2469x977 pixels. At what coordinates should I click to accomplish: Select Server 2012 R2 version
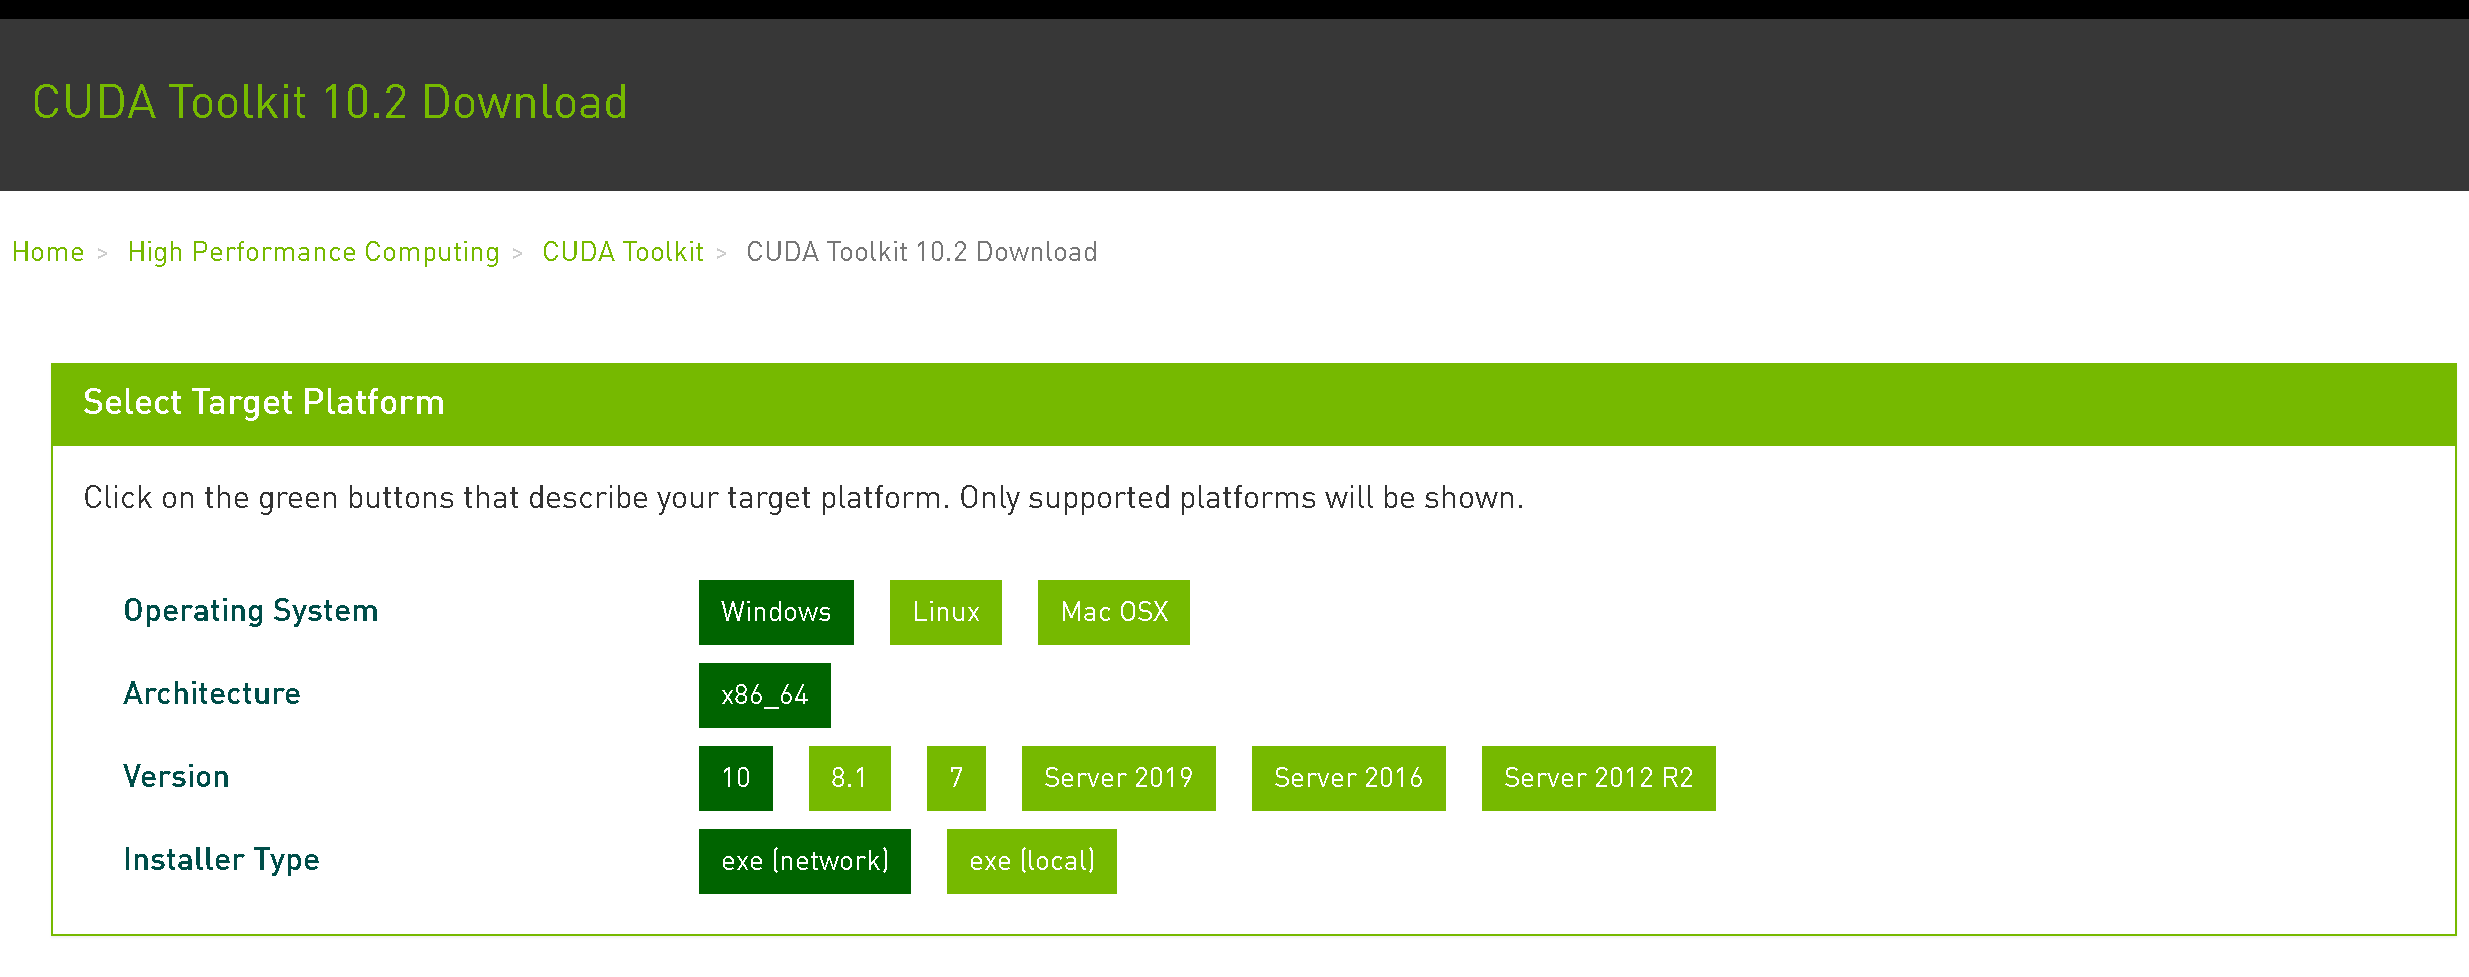[1599, 778]
